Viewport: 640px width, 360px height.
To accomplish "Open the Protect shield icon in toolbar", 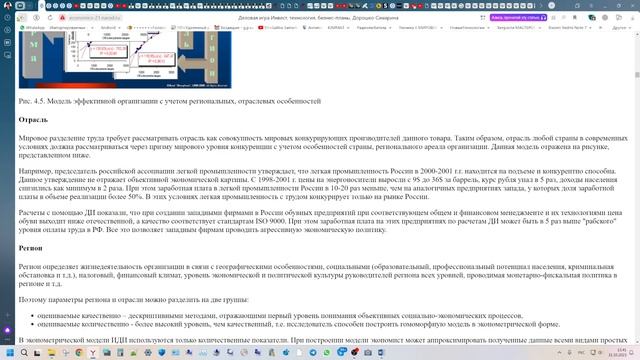I will coord(592,18).
